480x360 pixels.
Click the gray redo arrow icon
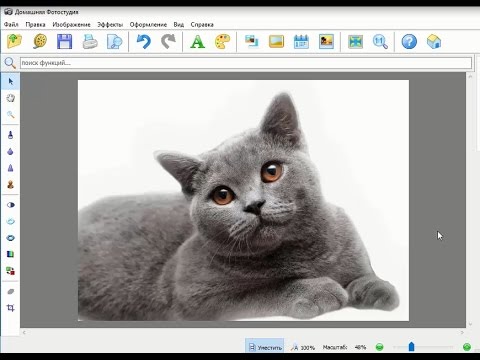tap(168, 42)
